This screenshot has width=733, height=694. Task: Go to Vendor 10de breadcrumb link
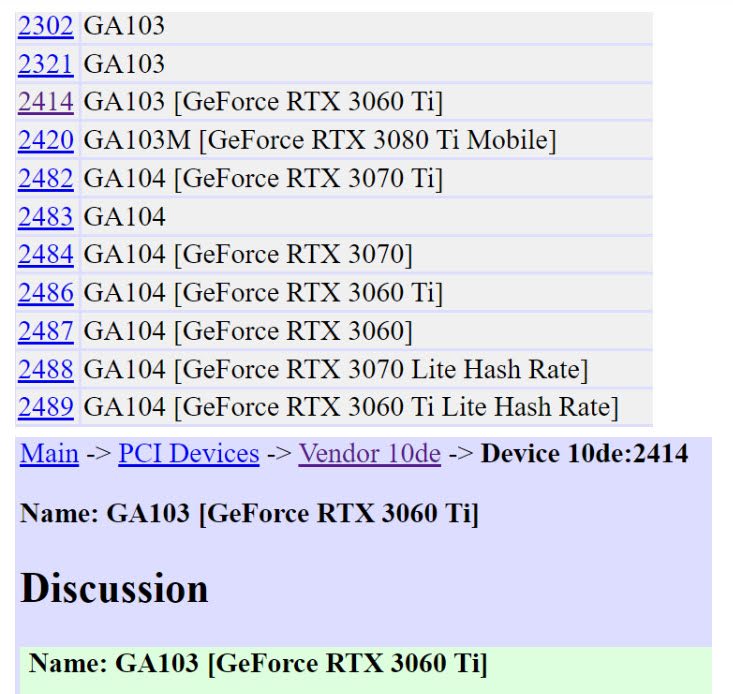click(370, 454)
